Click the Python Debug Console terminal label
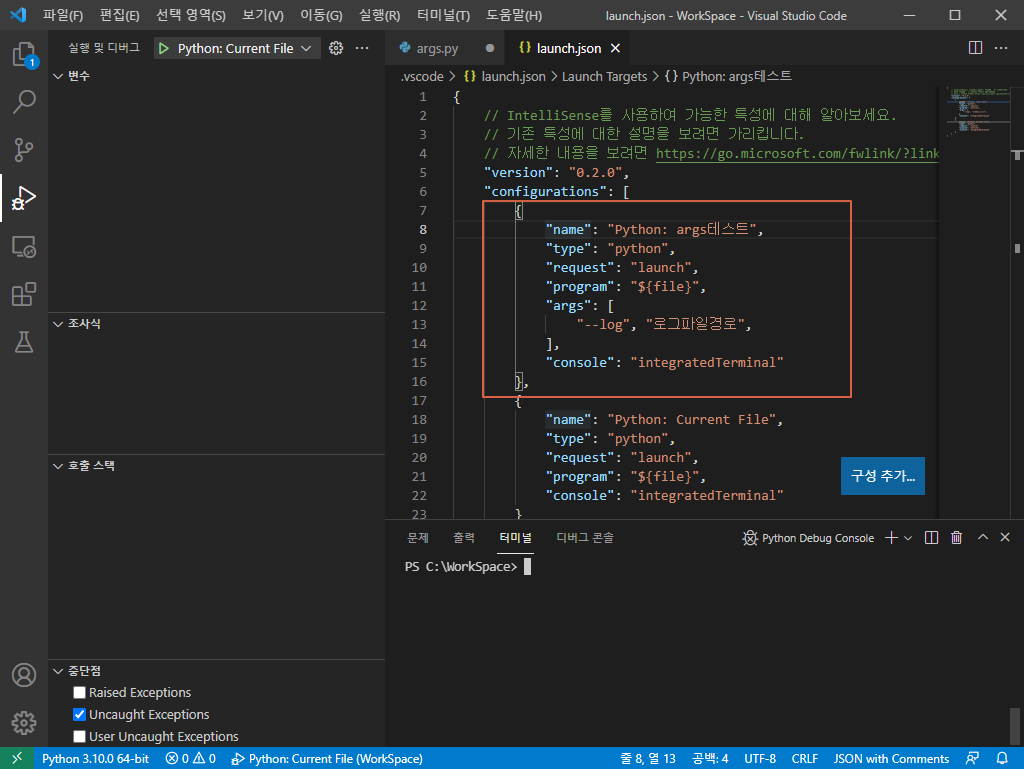Viewport: 1024px width, 769px height. pos(808,538)
